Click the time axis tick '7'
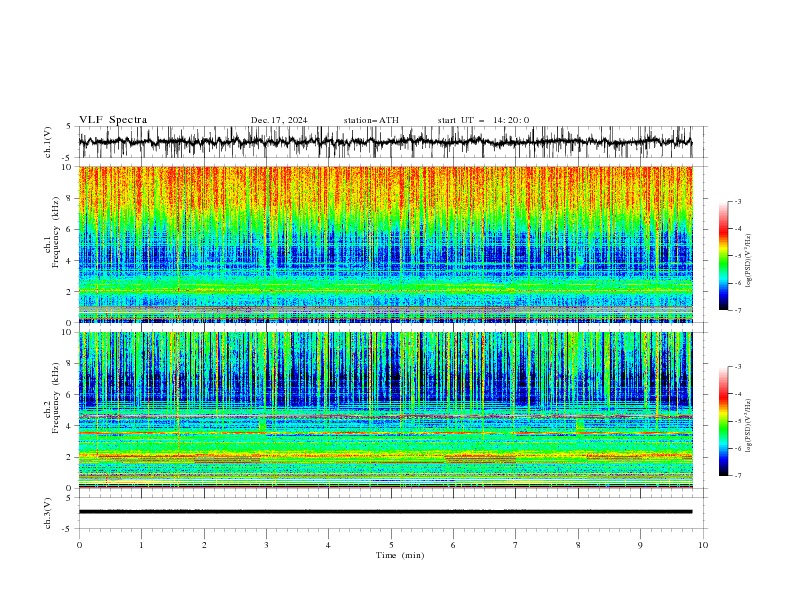Screen dimensions: 792x612 [516, 545]
